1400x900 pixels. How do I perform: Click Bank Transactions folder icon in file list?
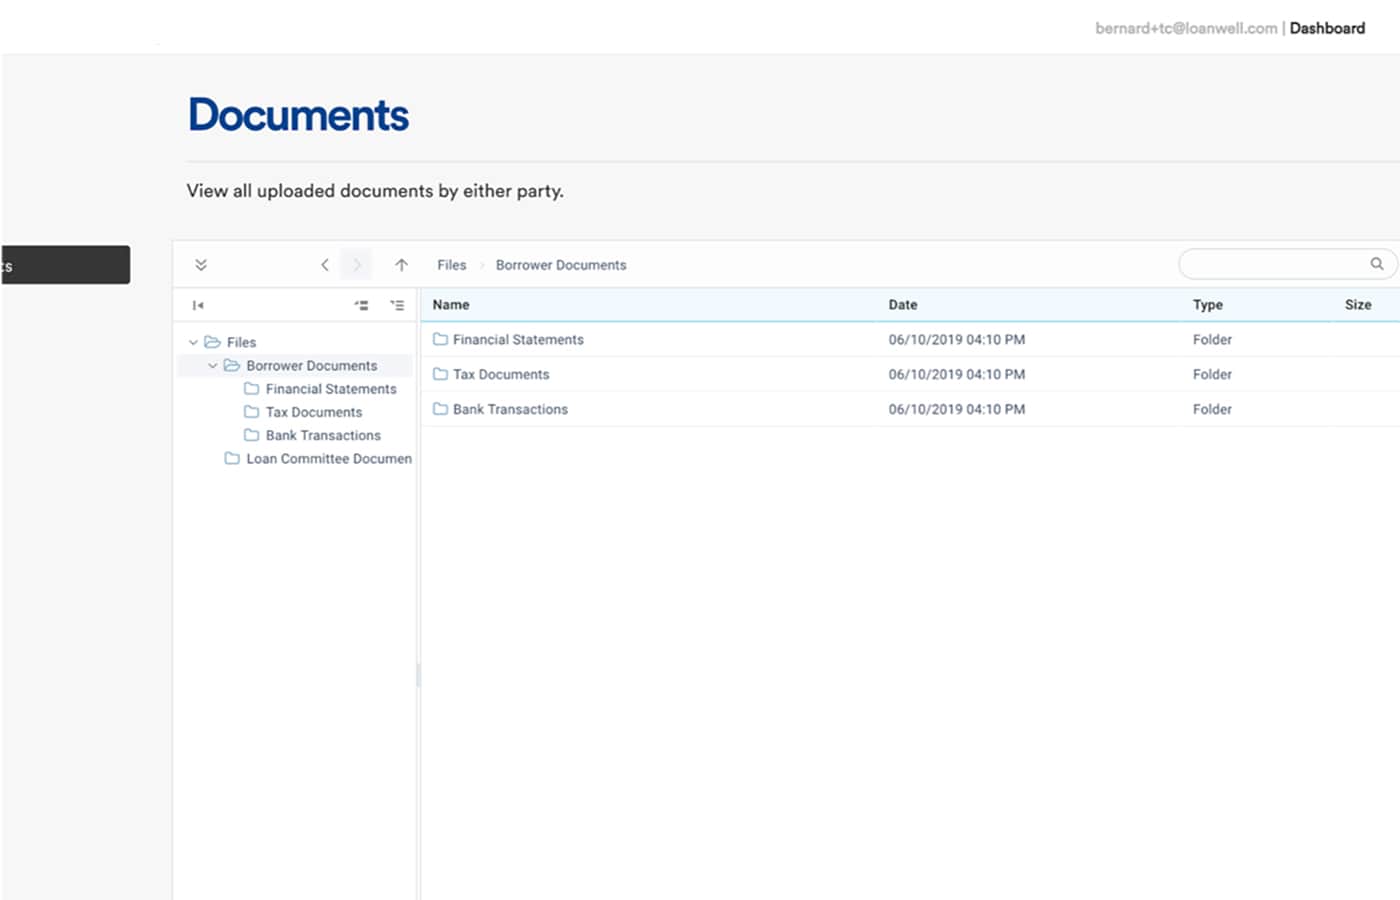(x=440, y=409)
